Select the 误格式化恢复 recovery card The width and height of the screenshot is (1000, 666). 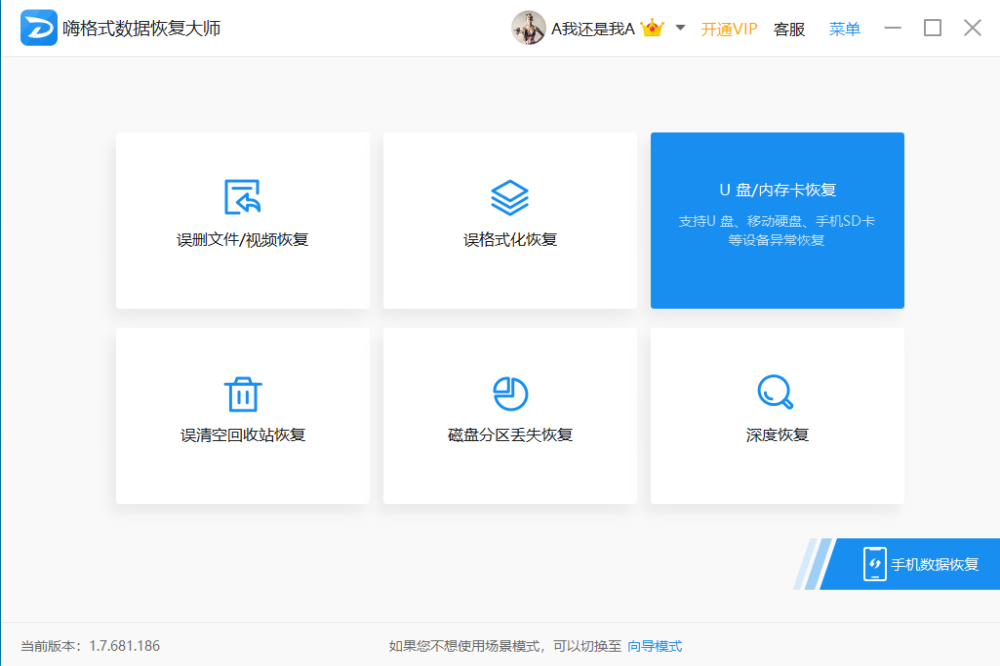(510, 220)
